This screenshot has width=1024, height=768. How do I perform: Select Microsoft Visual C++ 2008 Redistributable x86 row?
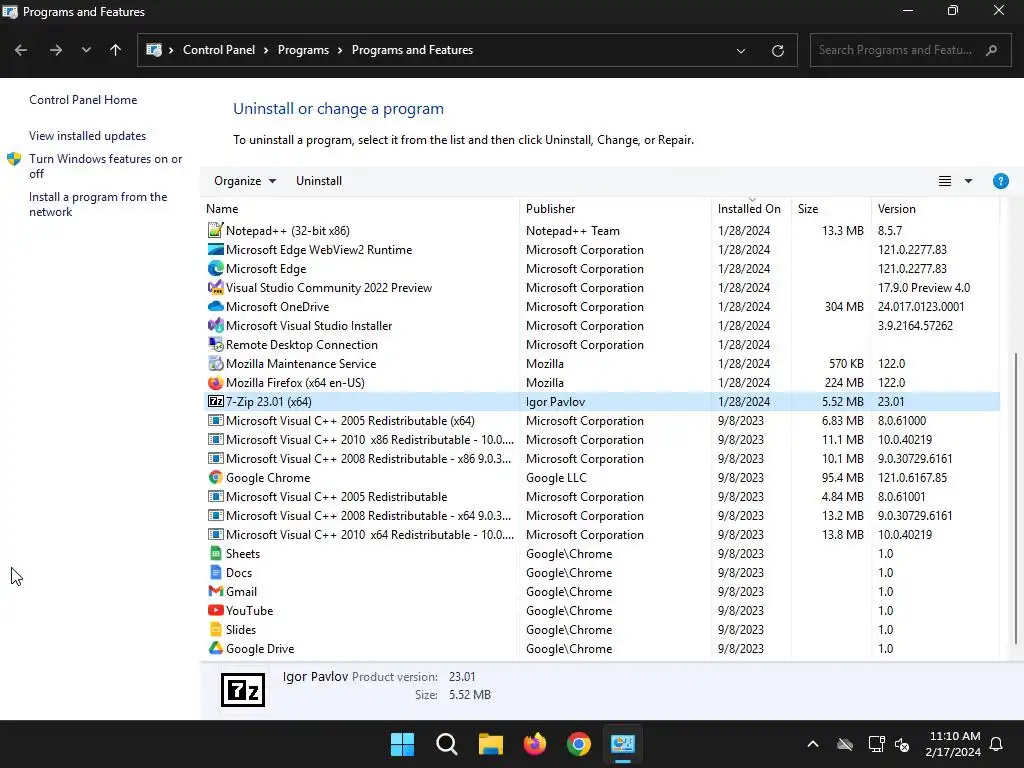(x=601, y=458)
